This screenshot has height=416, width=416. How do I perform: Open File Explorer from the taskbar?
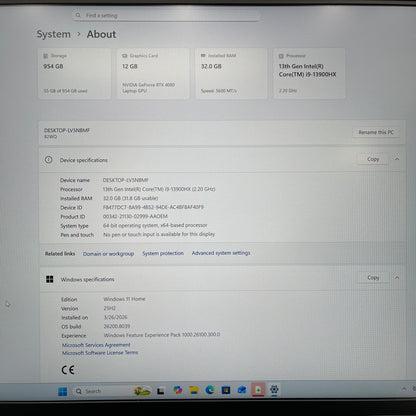[194, 390]
